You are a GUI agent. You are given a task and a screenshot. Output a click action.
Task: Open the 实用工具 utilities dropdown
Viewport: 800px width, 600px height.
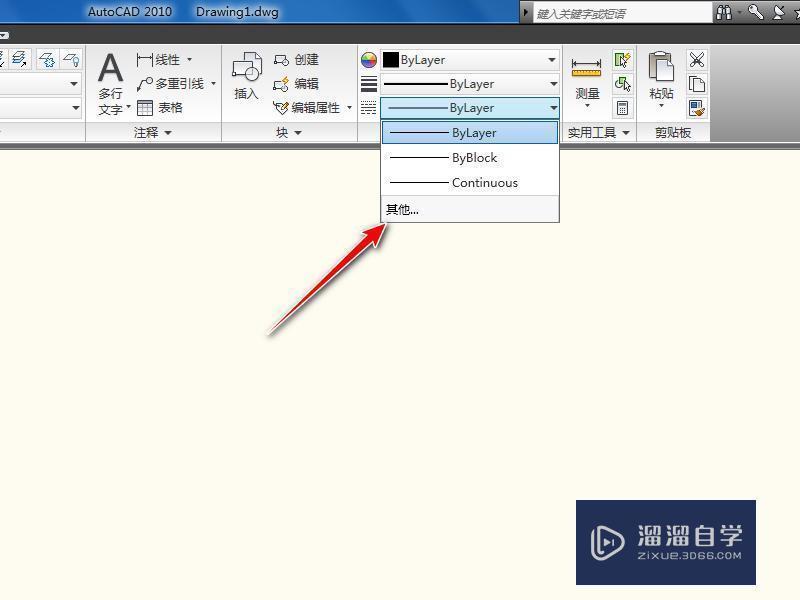pos(624,131)
